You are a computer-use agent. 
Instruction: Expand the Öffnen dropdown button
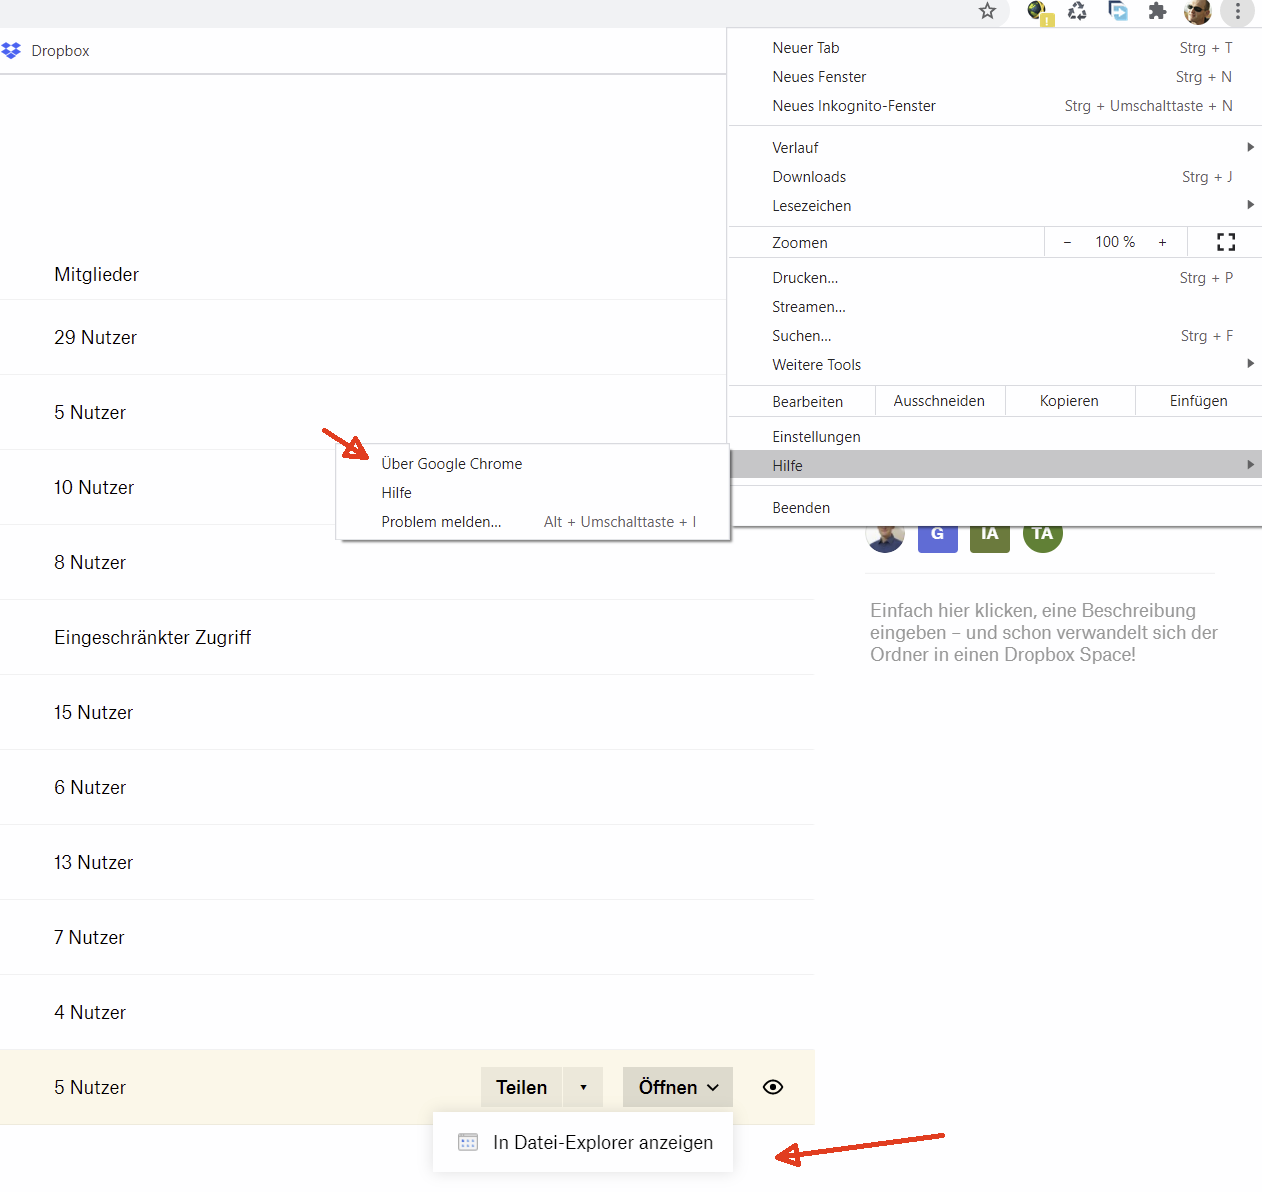click(x=678, y=1087)
